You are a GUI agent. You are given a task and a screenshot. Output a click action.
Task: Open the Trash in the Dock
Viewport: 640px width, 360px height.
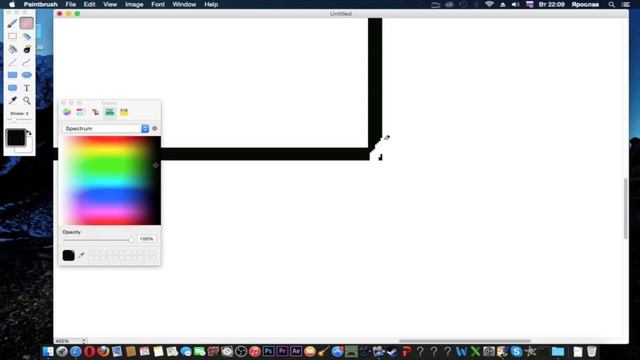591,351
